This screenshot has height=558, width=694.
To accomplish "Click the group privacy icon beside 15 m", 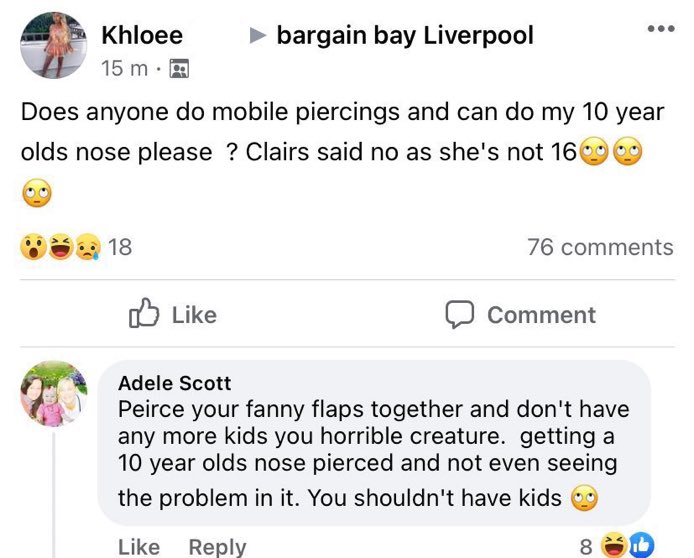I will coord(181,69).
